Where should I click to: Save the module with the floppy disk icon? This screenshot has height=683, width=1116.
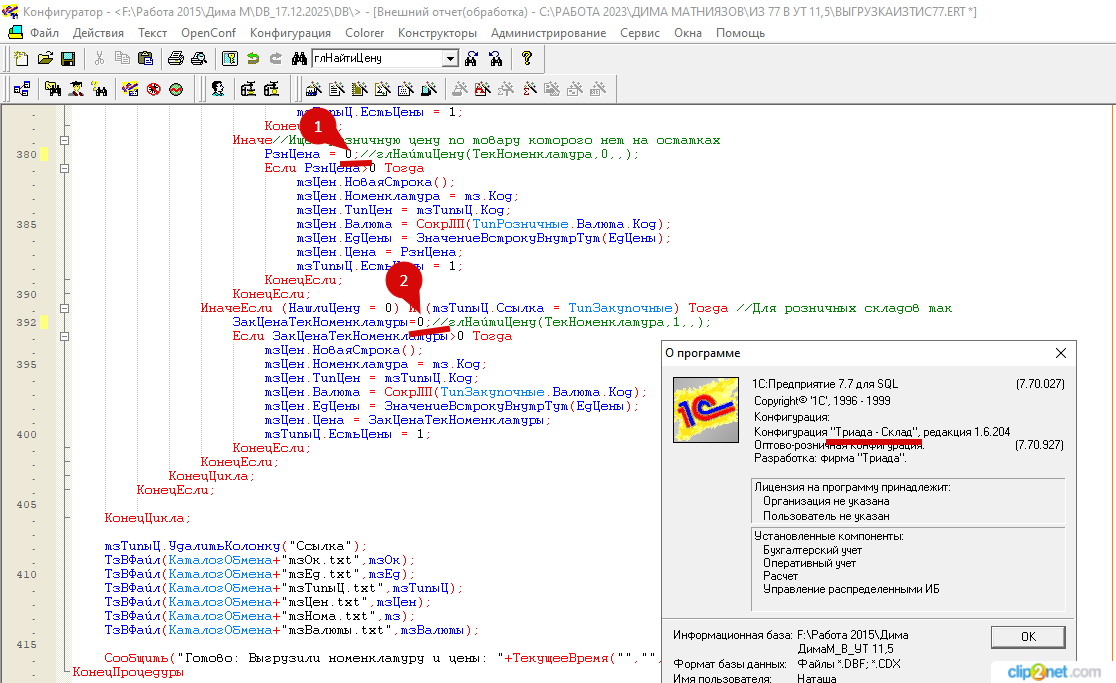68,59
